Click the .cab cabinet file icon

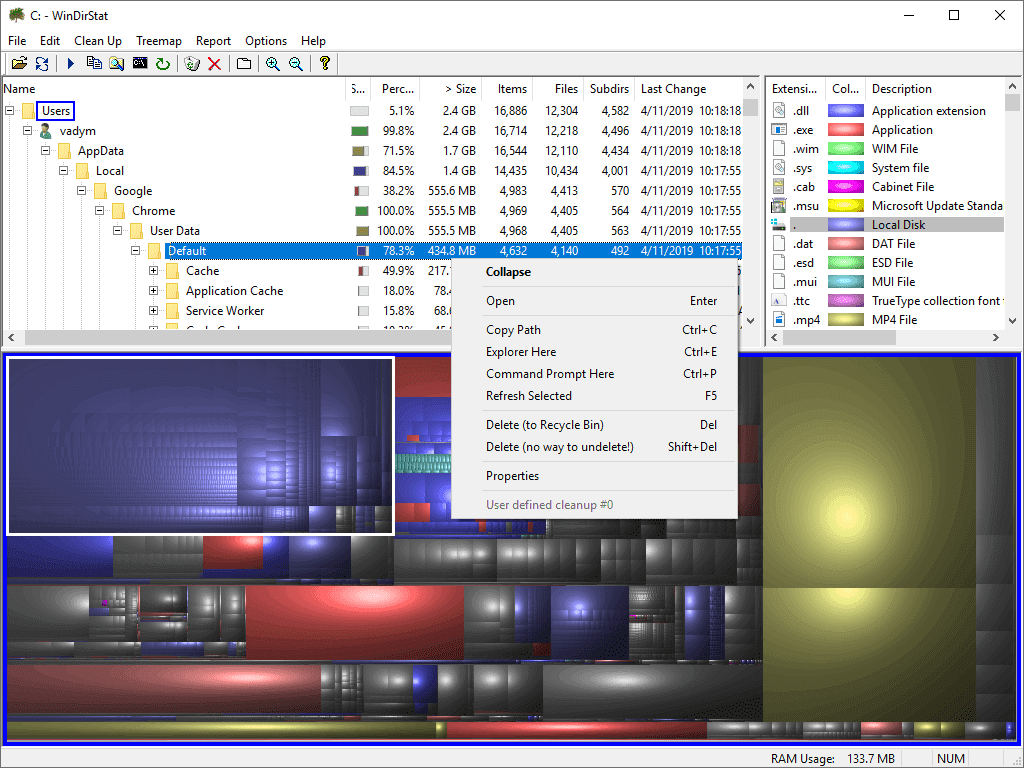point(778,186)
